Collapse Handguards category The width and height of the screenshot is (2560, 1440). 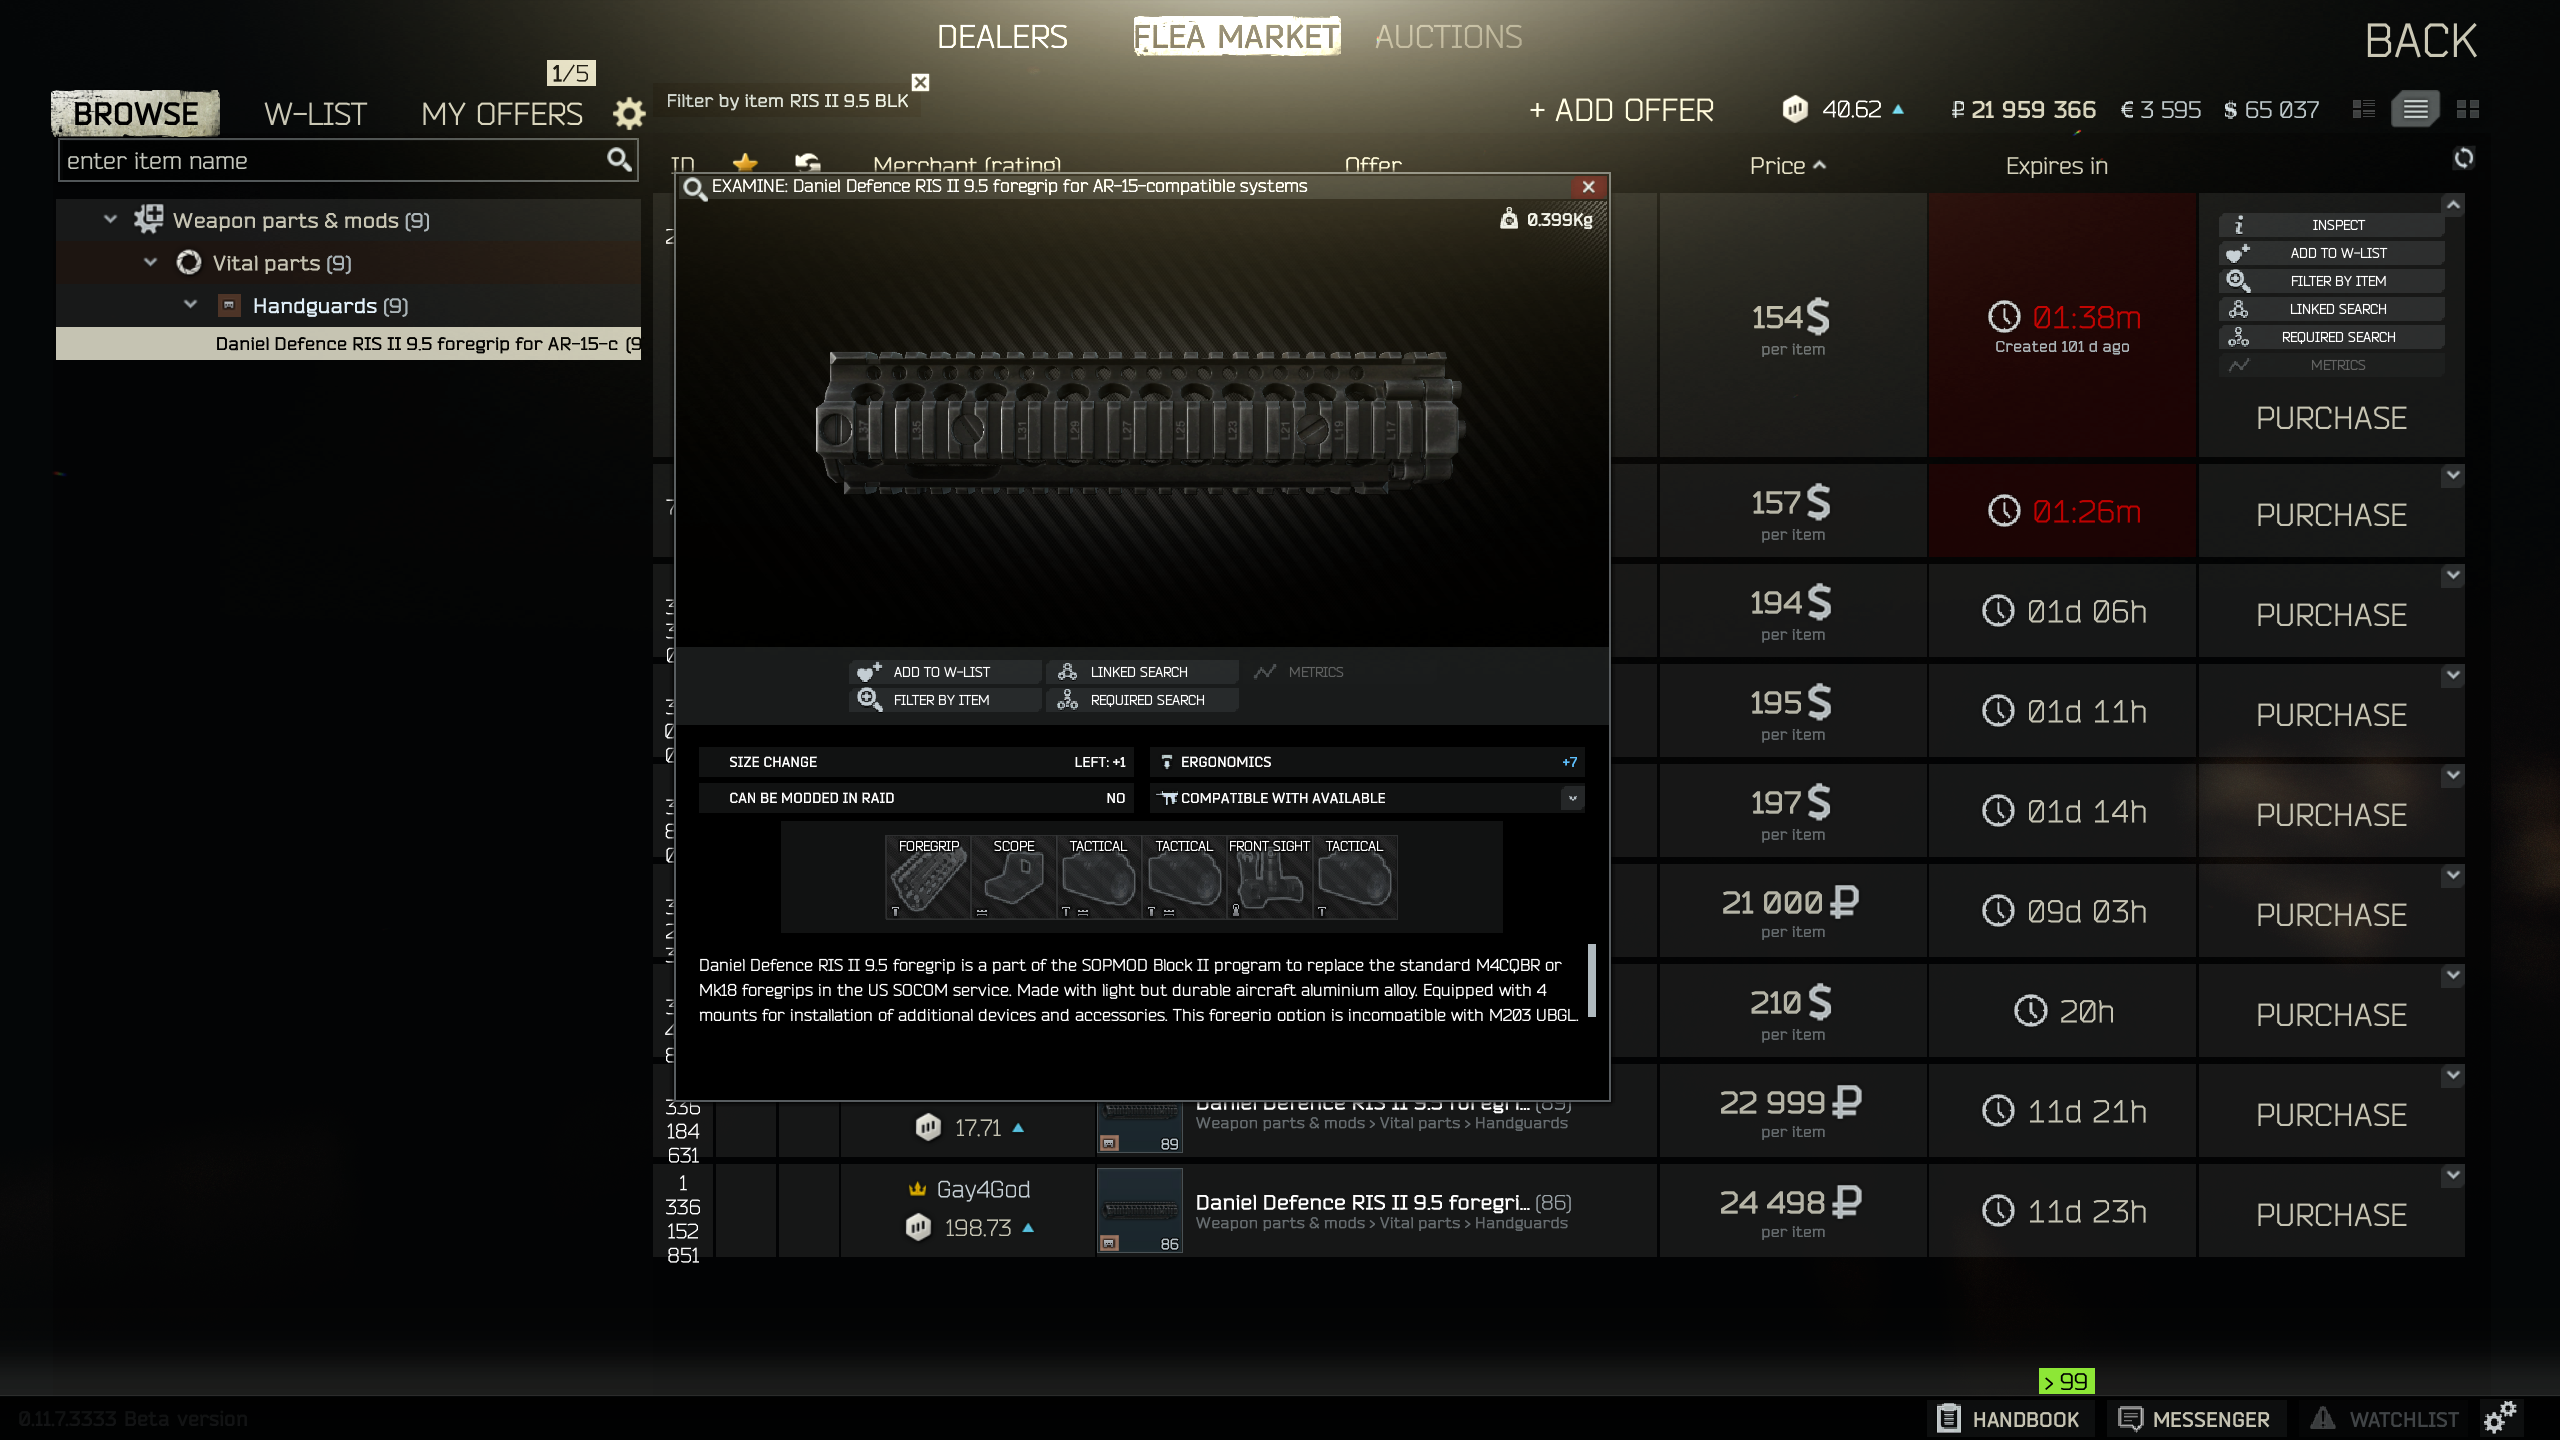click(190, 305)
